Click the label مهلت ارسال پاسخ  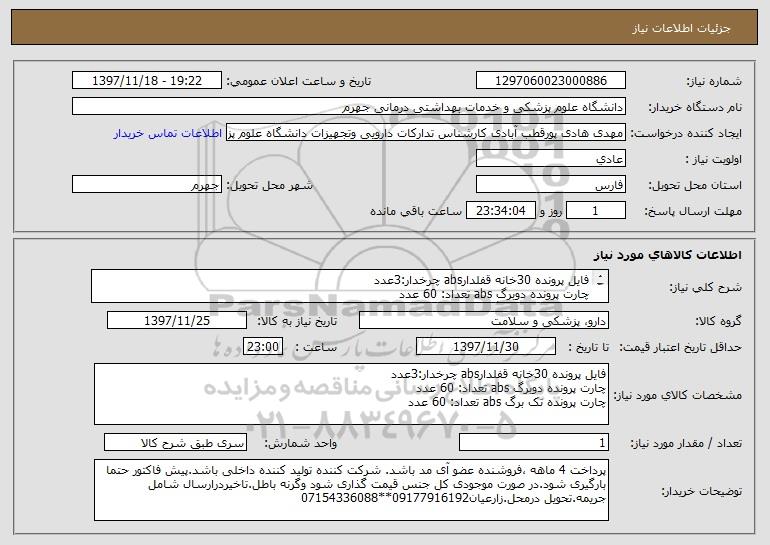tap(693, 211)
